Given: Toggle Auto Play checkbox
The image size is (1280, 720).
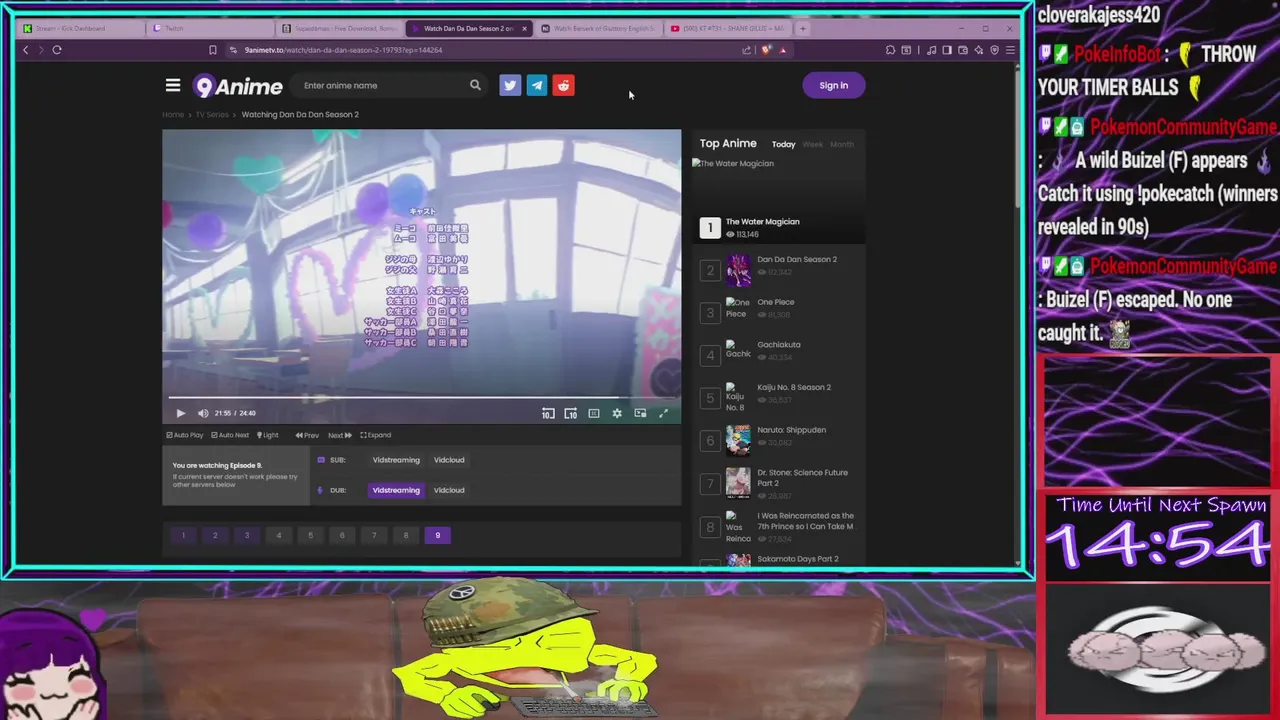Looking at the screenshot, I should 184,435.
